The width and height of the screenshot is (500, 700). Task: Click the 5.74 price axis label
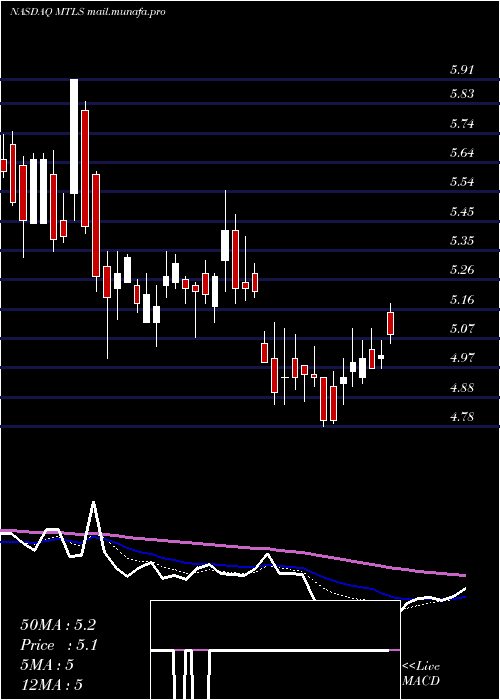click(x=462, y=123)
